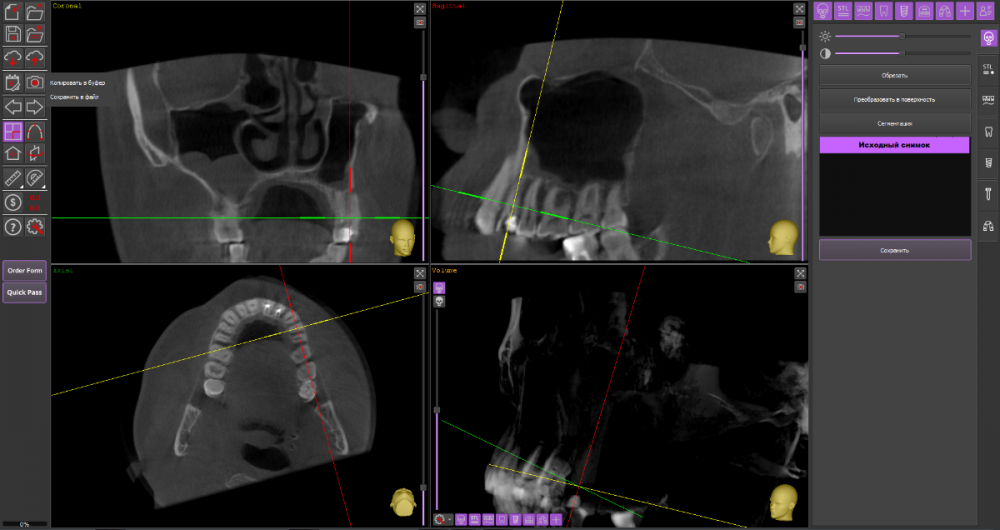Open the help question mark icon

point(13,227)
